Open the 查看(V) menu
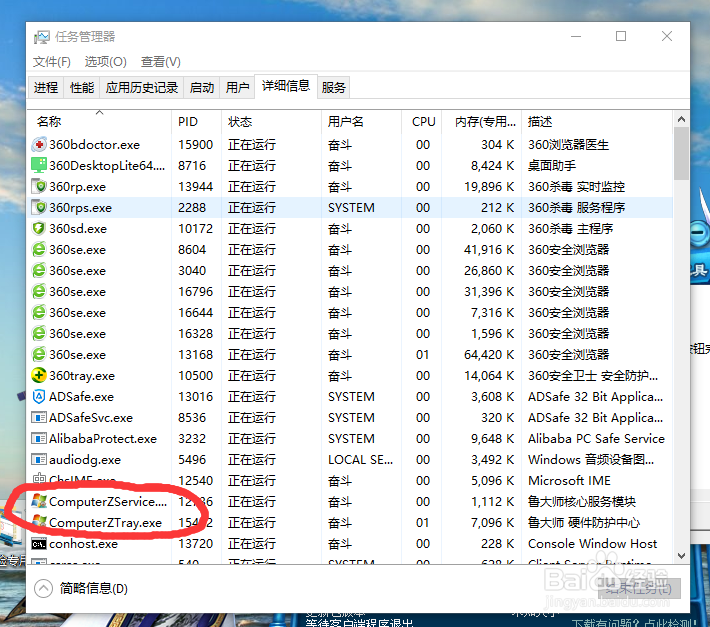The image size is (710, 627). pyautogui.click(x=161, y=62)
